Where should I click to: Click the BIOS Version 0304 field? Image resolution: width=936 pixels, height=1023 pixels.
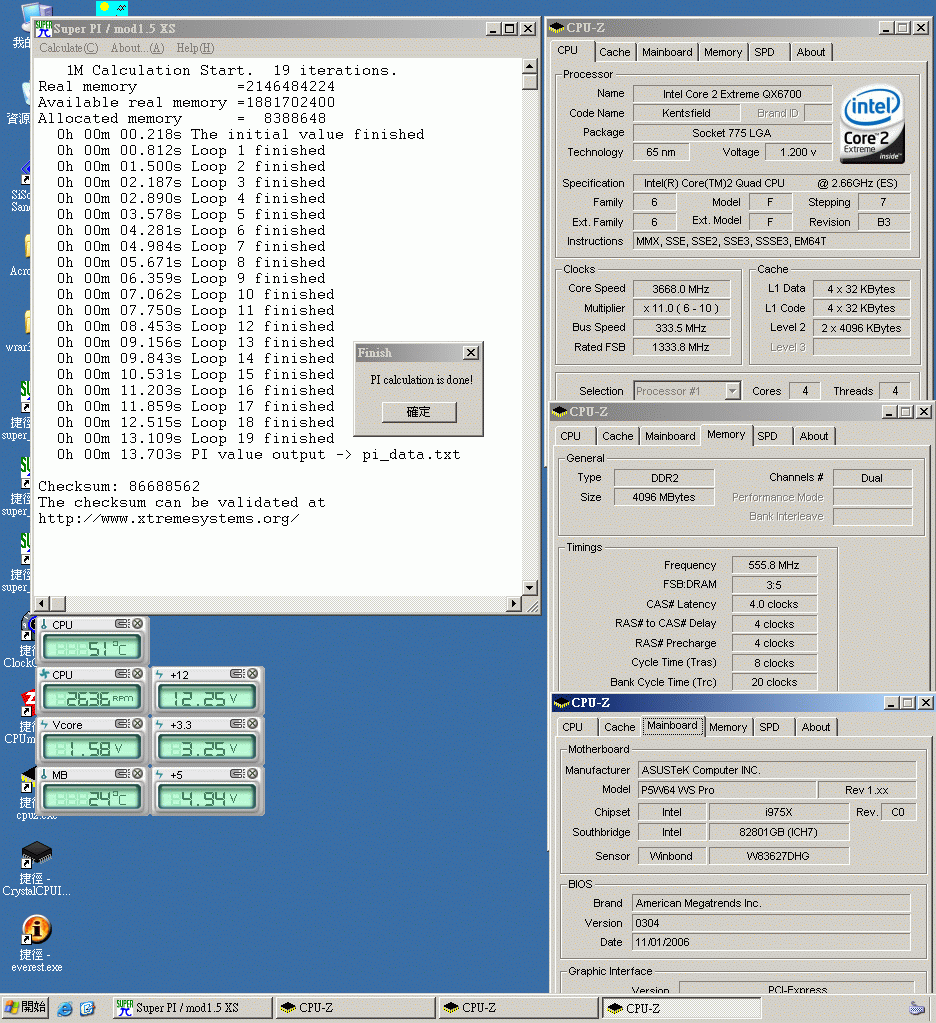pyautogui.click(x=771, y=923)
